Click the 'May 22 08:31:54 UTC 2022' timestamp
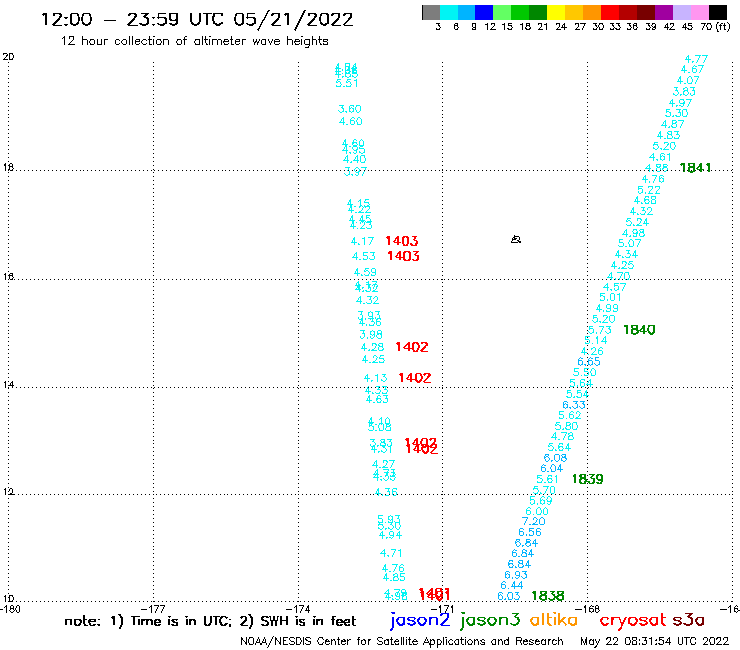 pyautogui.click(x=654, y=641)
